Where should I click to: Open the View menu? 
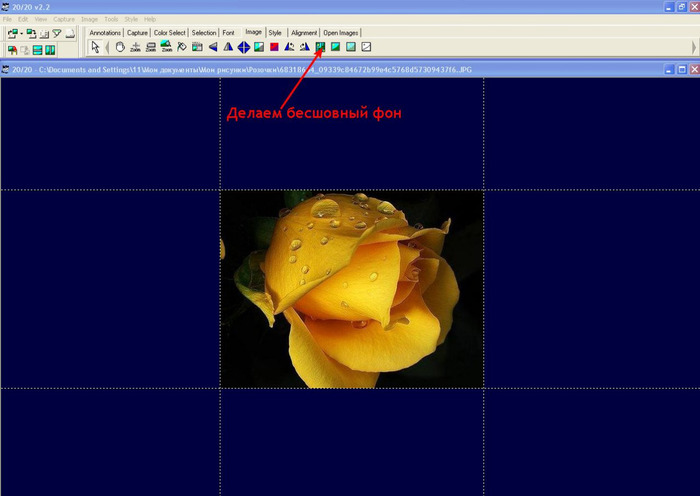[x=41, y=19]
